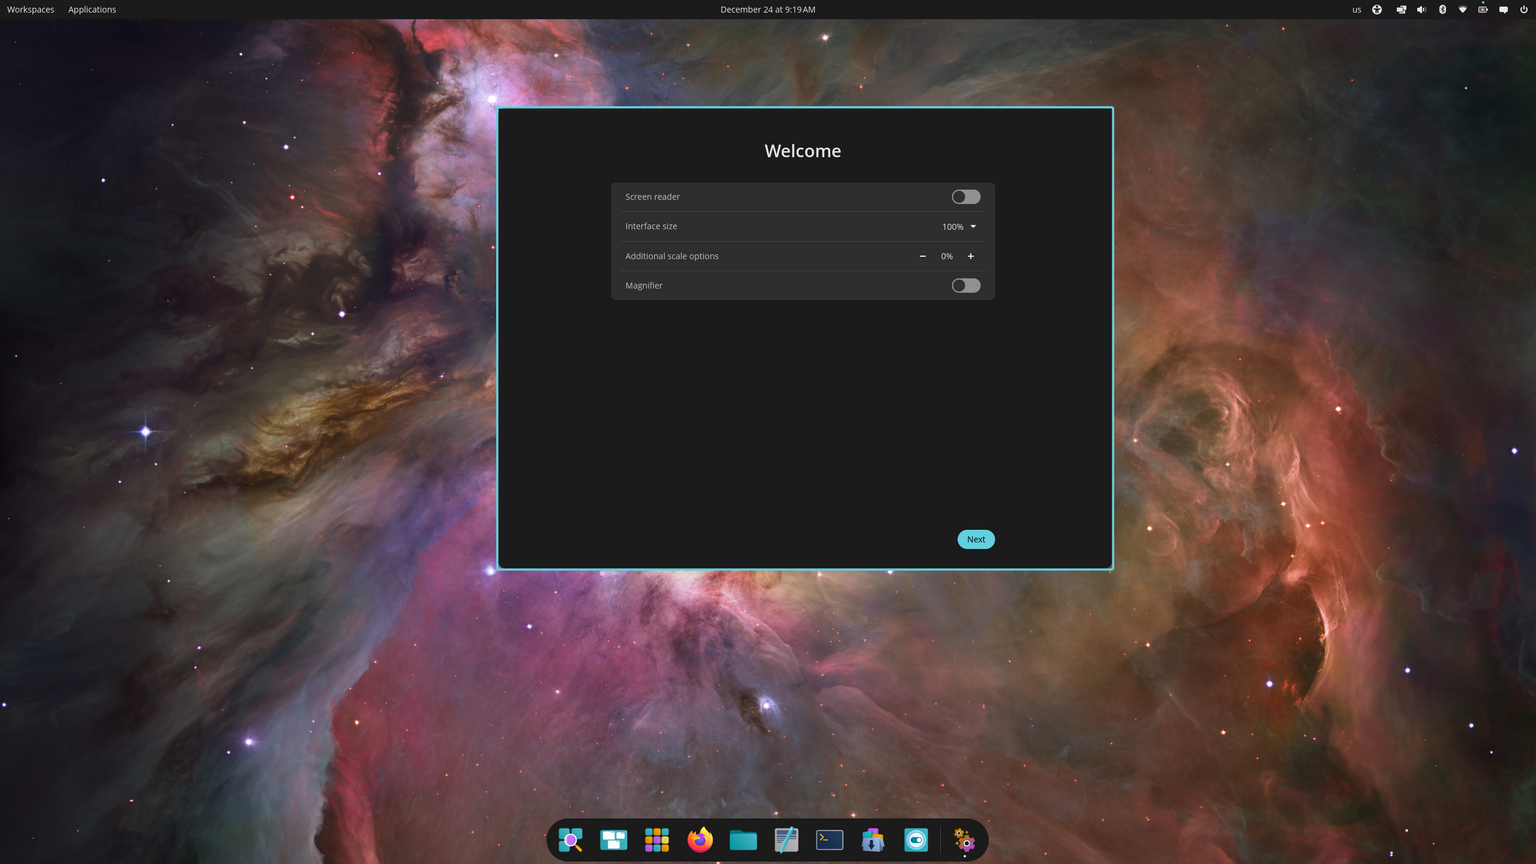The height and width of the screenshot is (864, 1536).
Task: Click the Bluetooth indicator in the top bar
Action: [1442, 9]
